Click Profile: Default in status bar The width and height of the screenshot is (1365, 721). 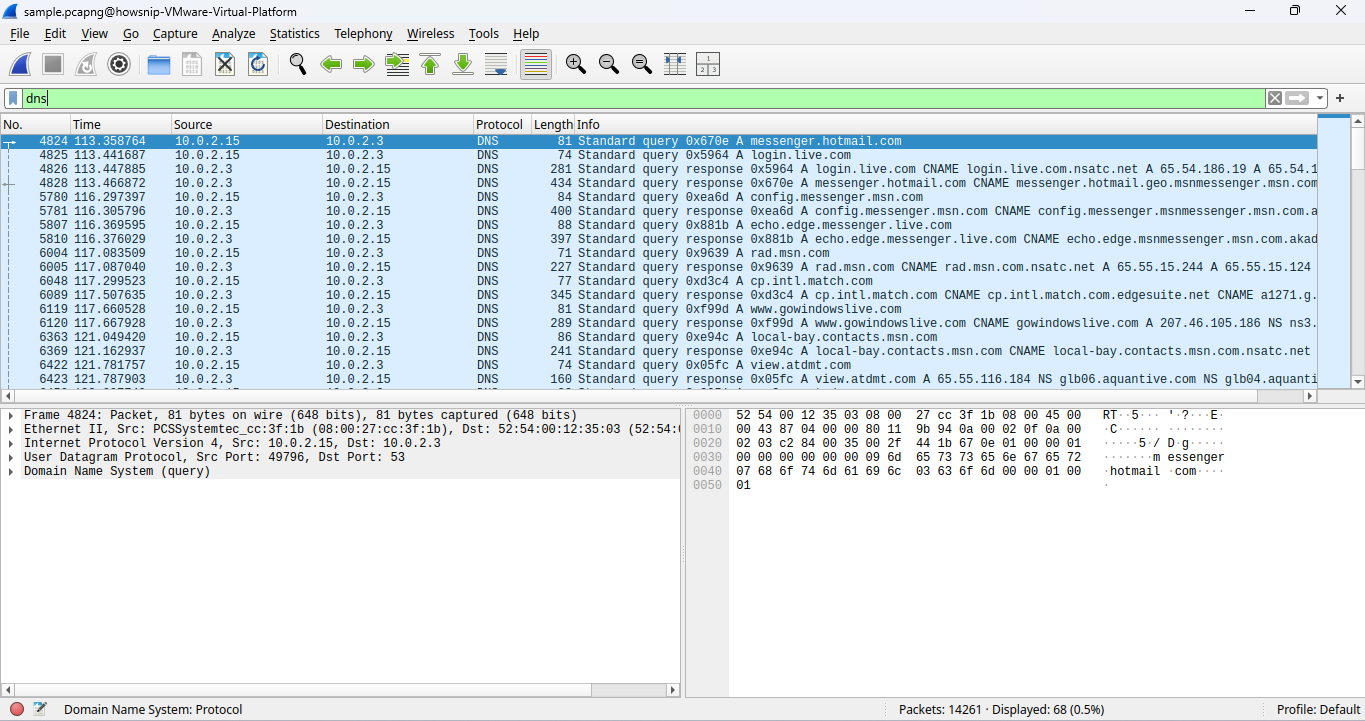click(1318, 709)
